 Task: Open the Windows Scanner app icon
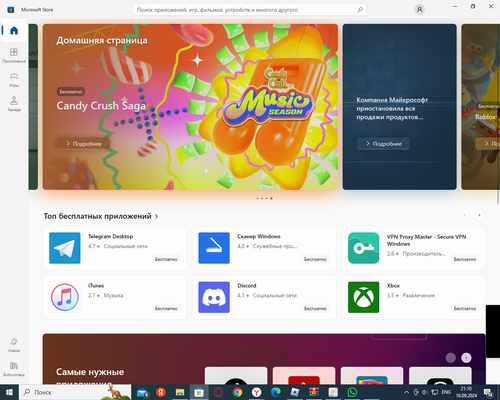coord(214,248)
